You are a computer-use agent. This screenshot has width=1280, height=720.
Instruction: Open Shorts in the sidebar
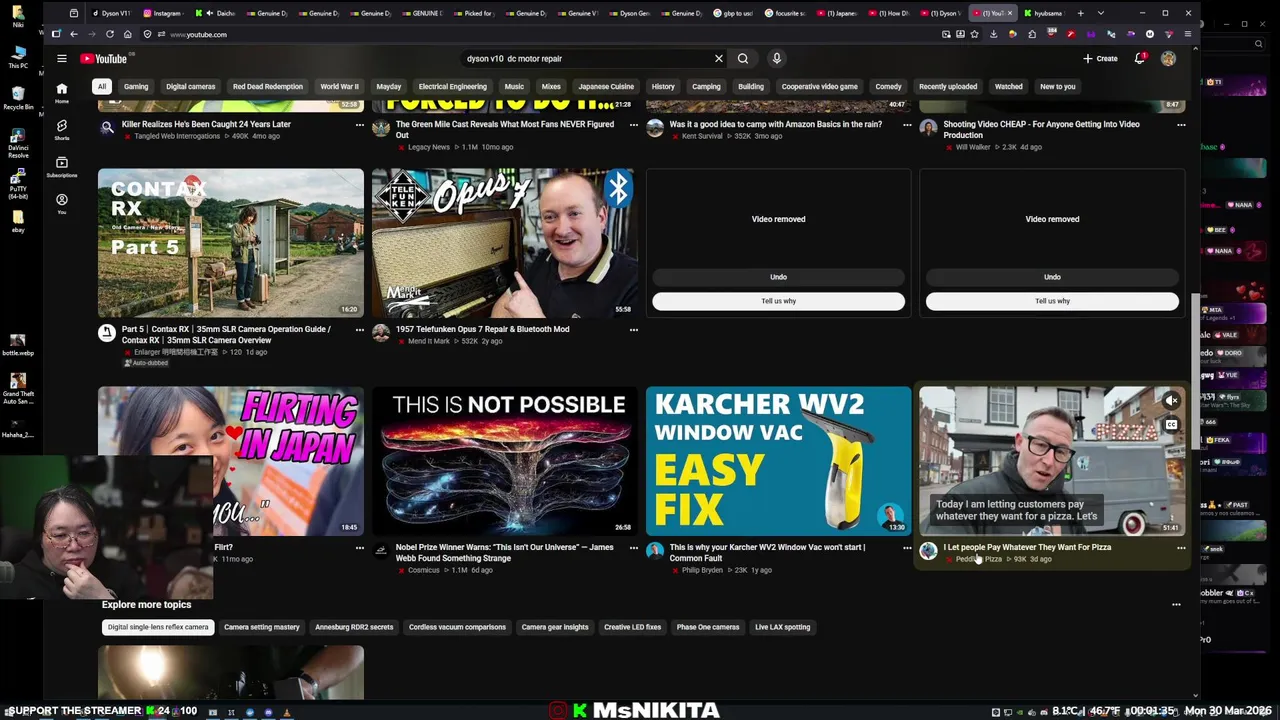click(61, 129)
